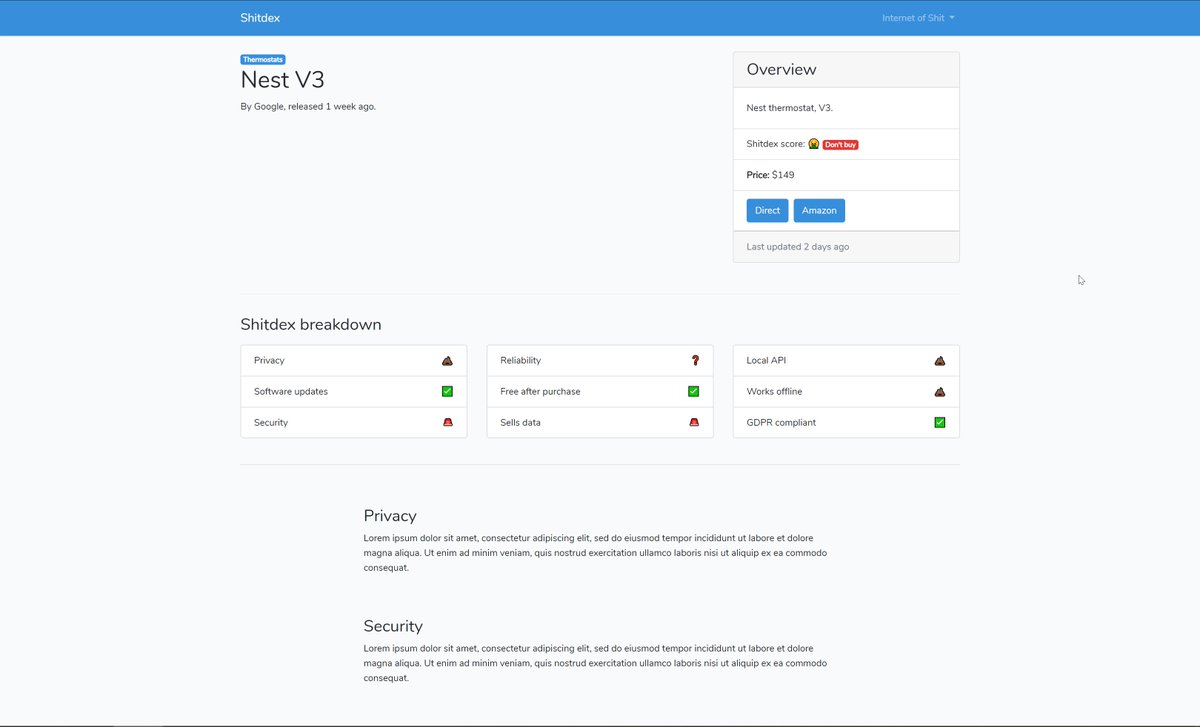
Task: Click 'By Google, released 1 week ago' text
Action: 308,106
